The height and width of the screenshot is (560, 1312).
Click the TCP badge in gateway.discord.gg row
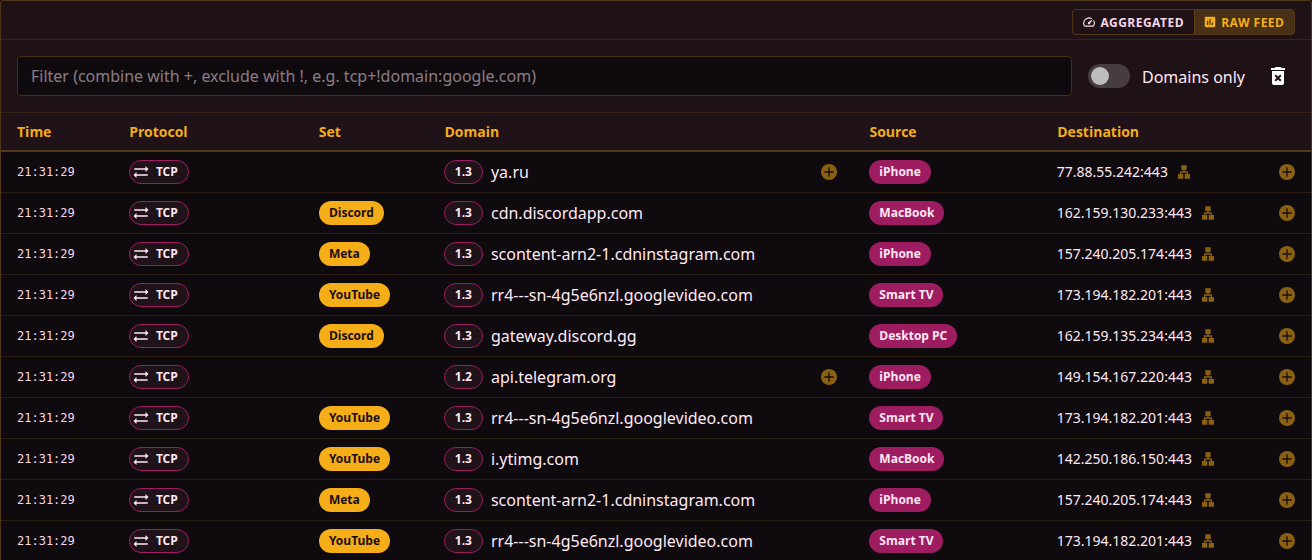tap(159, 336)
